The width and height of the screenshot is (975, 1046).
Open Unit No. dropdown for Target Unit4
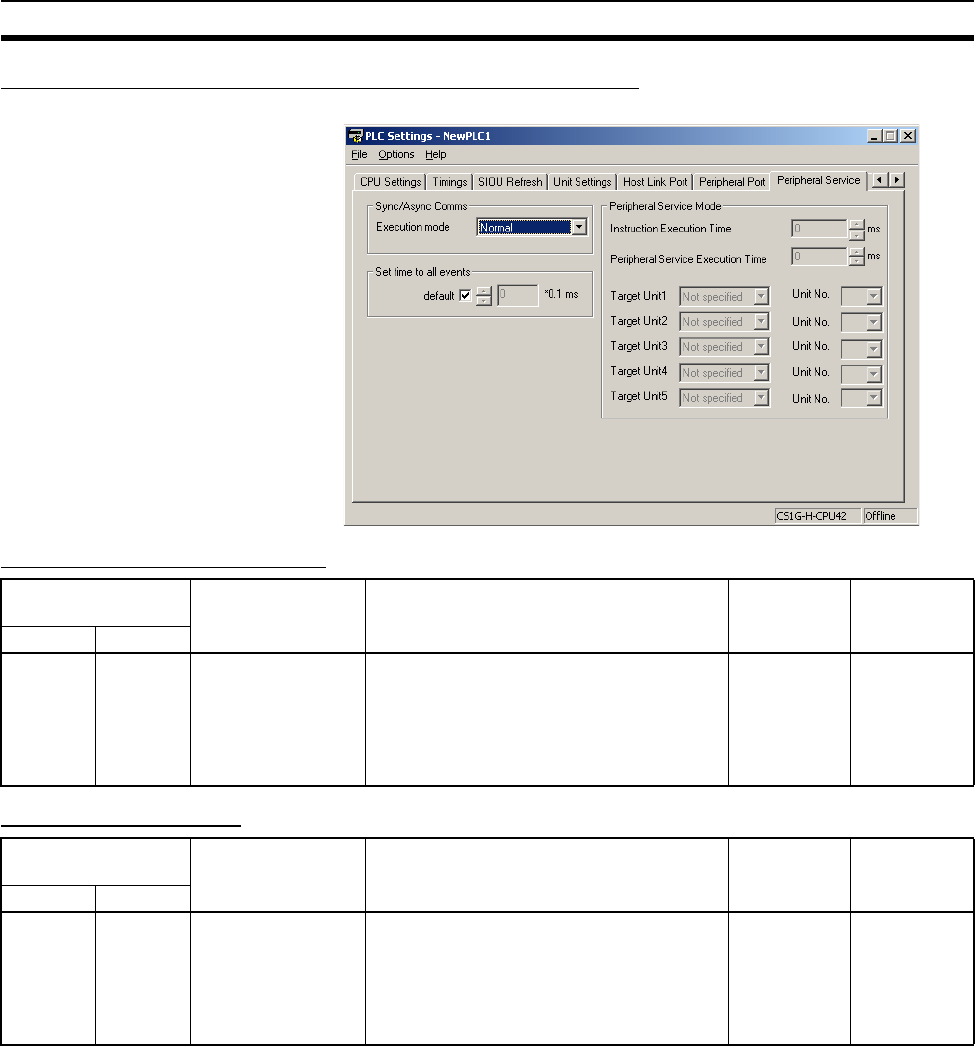[x=862, y=374]
